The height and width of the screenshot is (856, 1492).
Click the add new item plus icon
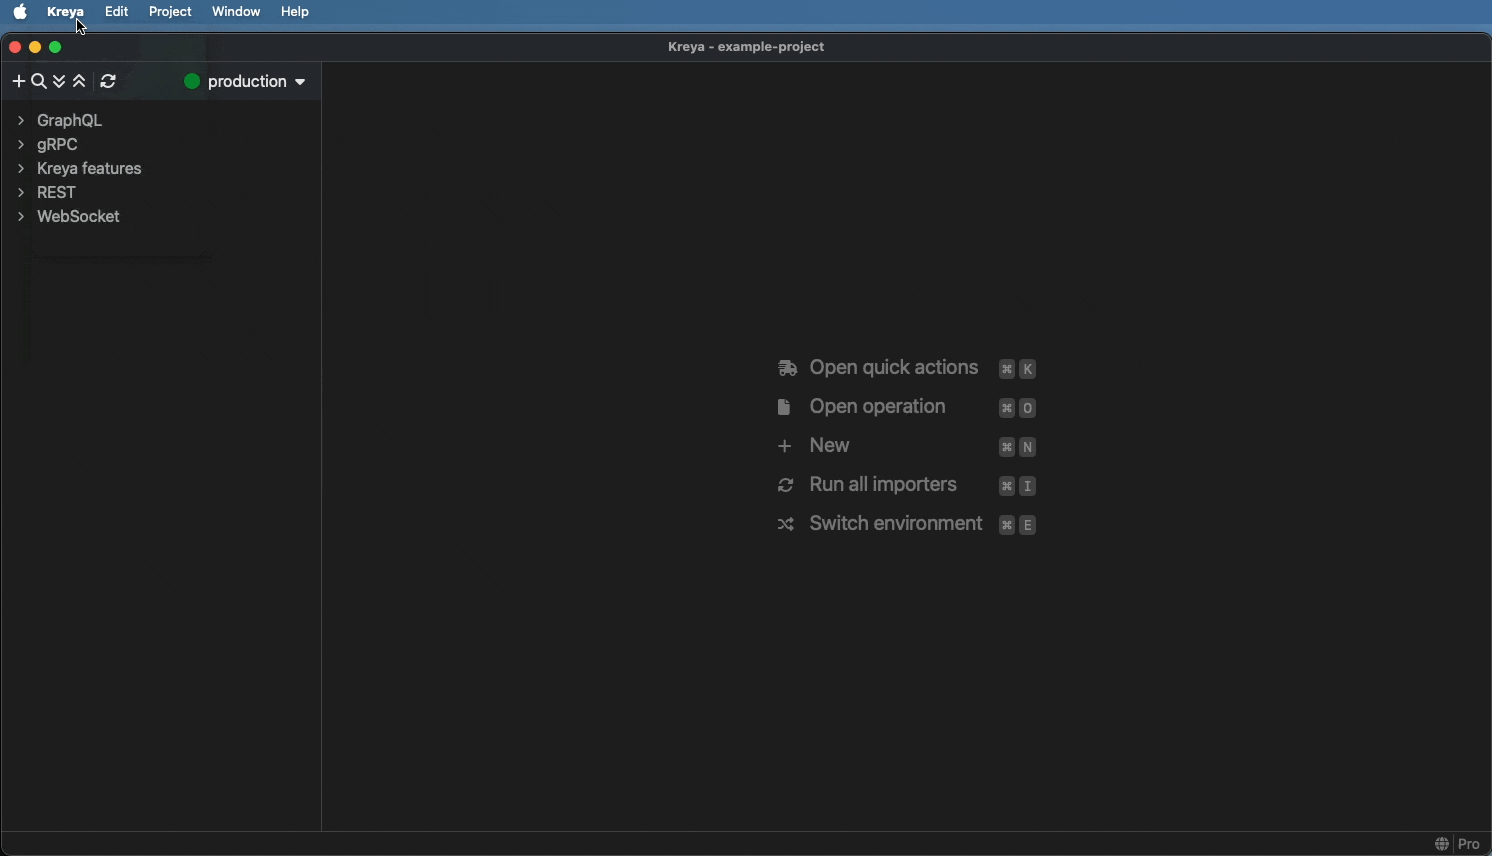pyautogui.click(x=17, y=82)
